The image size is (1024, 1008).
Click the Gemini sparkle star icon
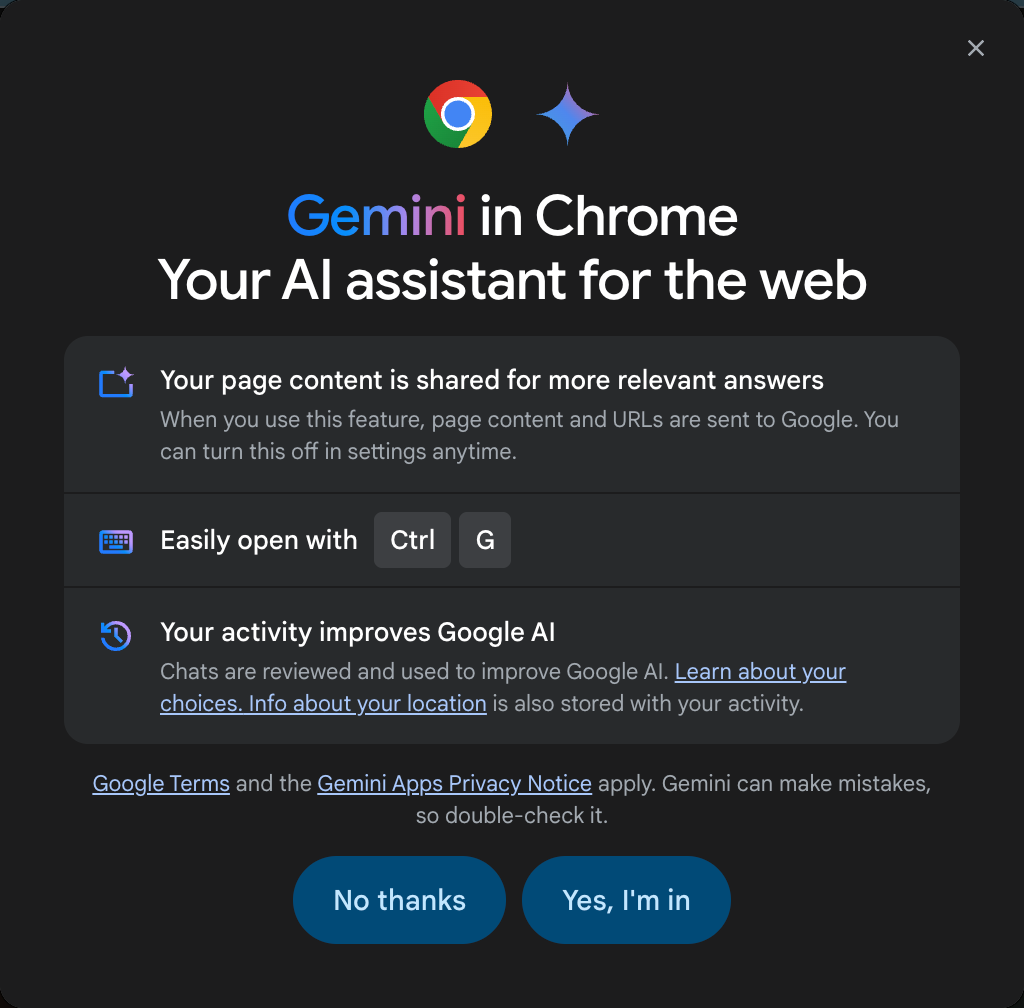[568, 114]
